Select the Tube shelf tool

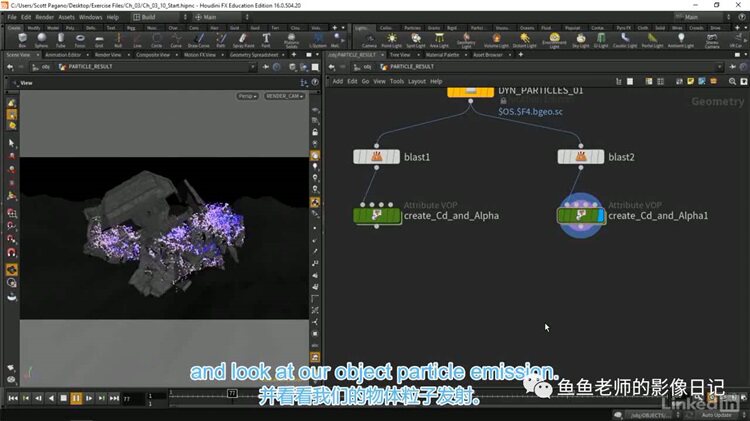coord(61,40)
